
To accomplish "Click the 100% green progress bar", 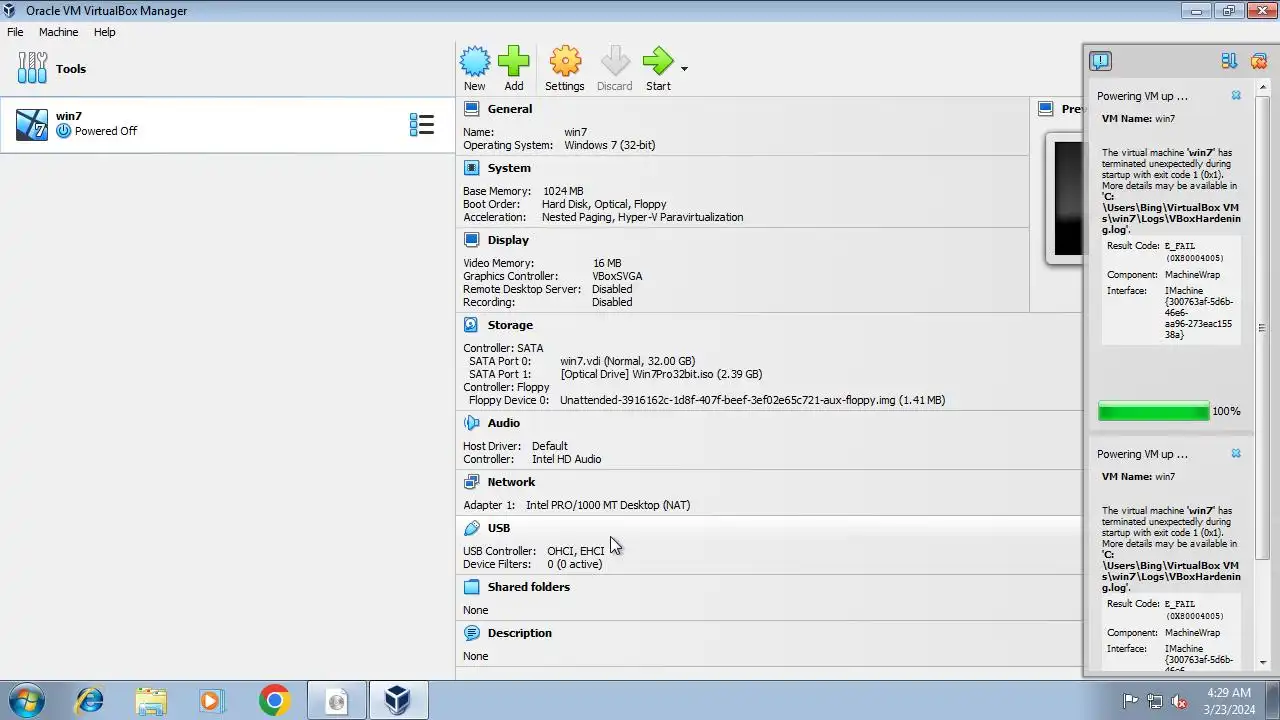I will [x=1153, y=411].
